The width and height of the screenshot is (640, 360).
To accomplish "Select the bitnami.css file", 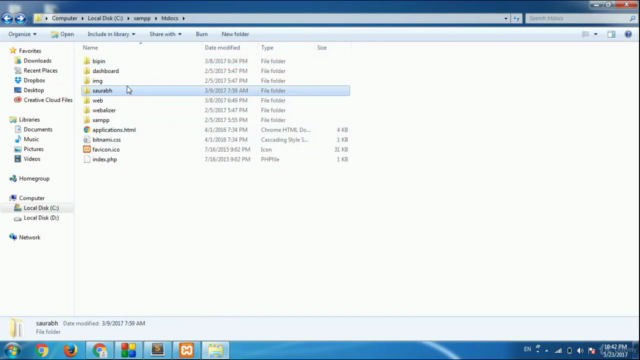I will pyautogui.click(x=106, y=140).
